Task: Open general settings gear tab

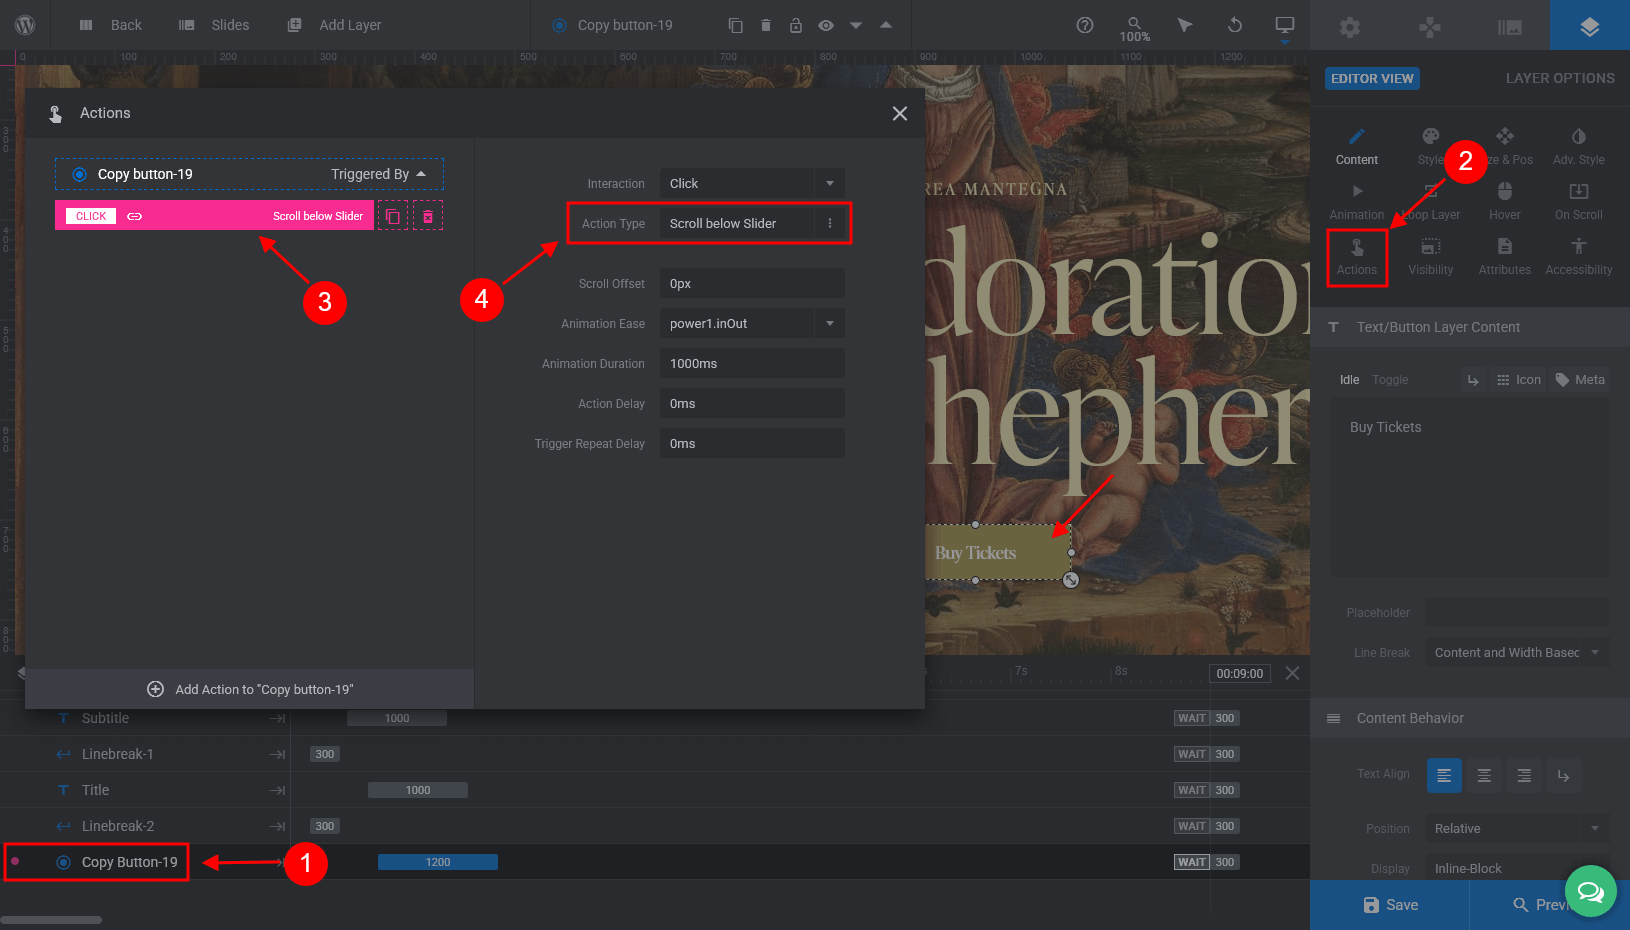Action: pyautogui.click(x=1350, y=27)
